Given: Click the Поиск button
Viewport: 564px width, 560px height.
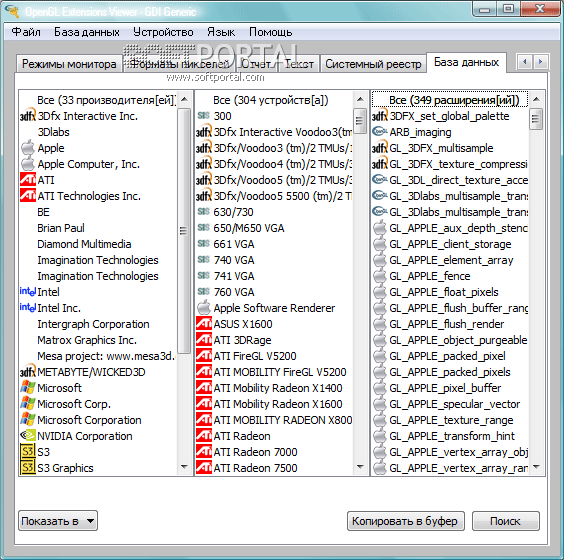Looking at the screenshot, I should coord(505,521).
